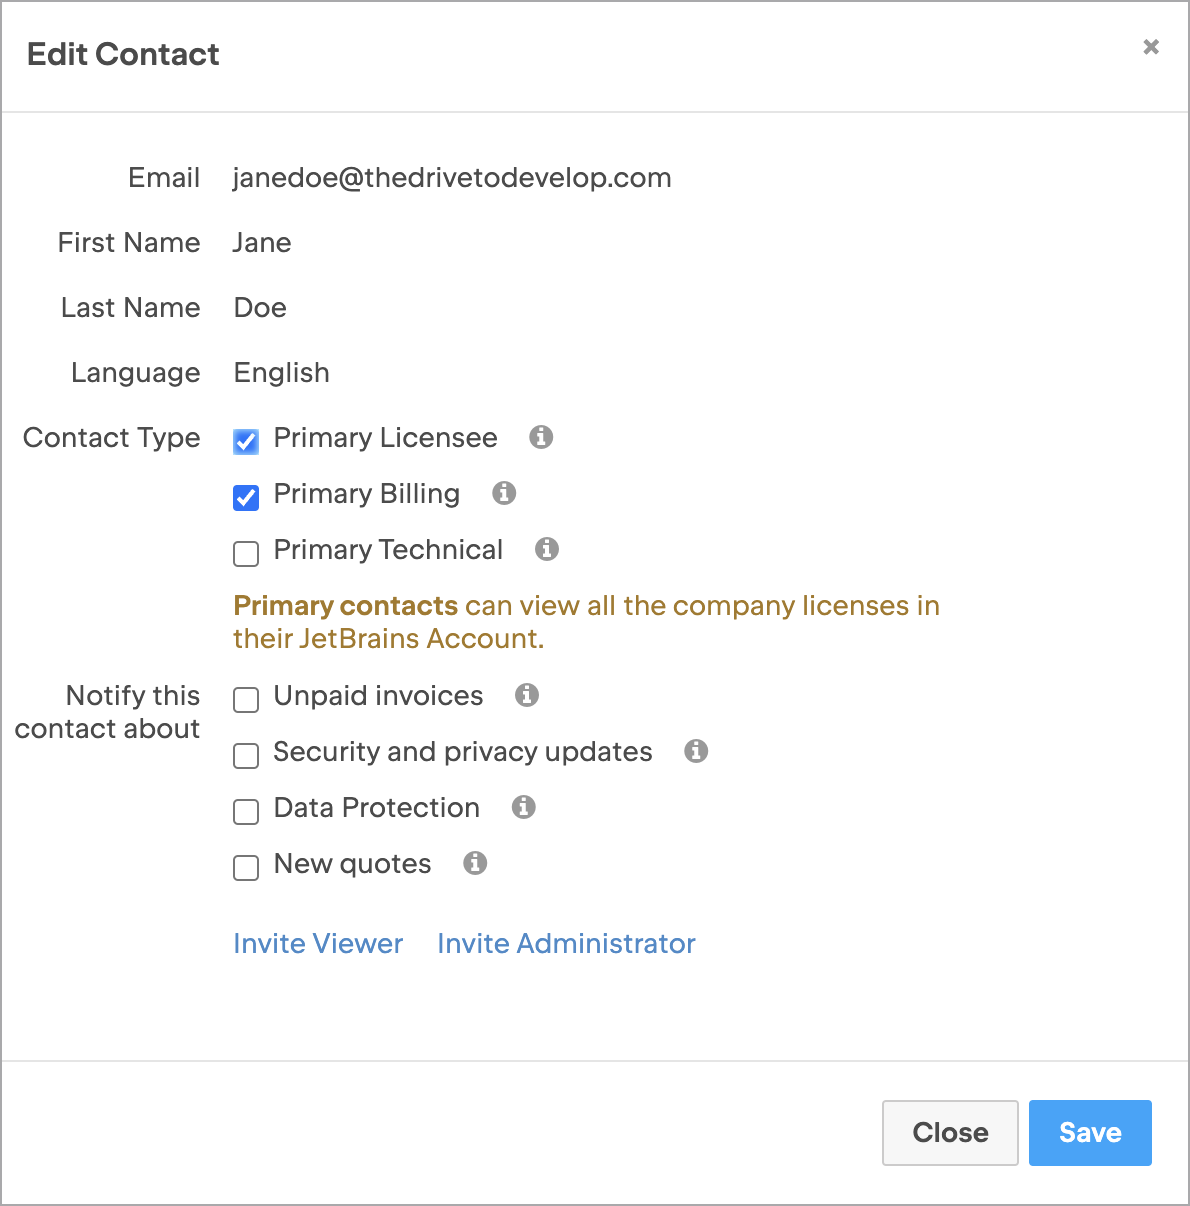Open the Invite Administrator link
This screenshot has width=1190, height=1206.
[x=566, y=943]
